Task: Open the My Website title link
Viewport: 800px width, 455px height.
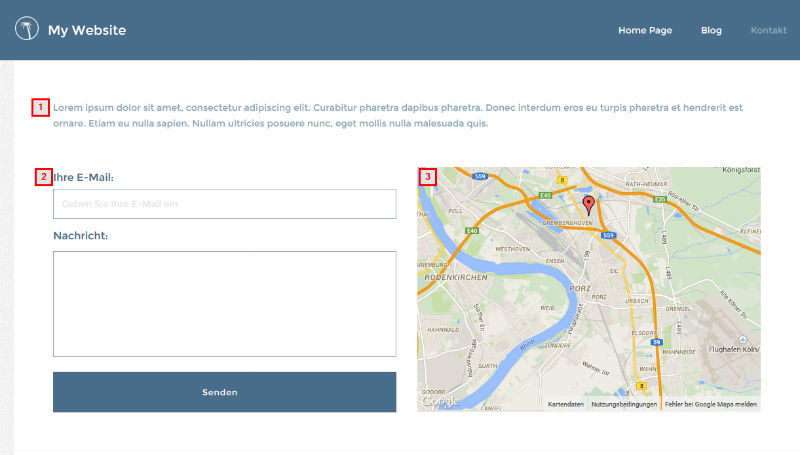Action: click(87, 30)
